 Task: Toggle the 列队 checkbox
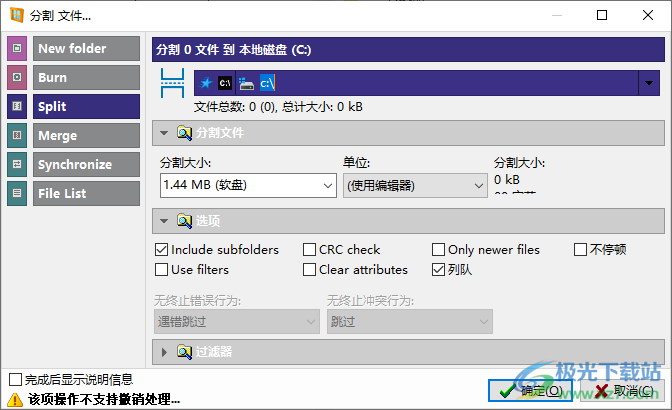click(x=438, y=269)
